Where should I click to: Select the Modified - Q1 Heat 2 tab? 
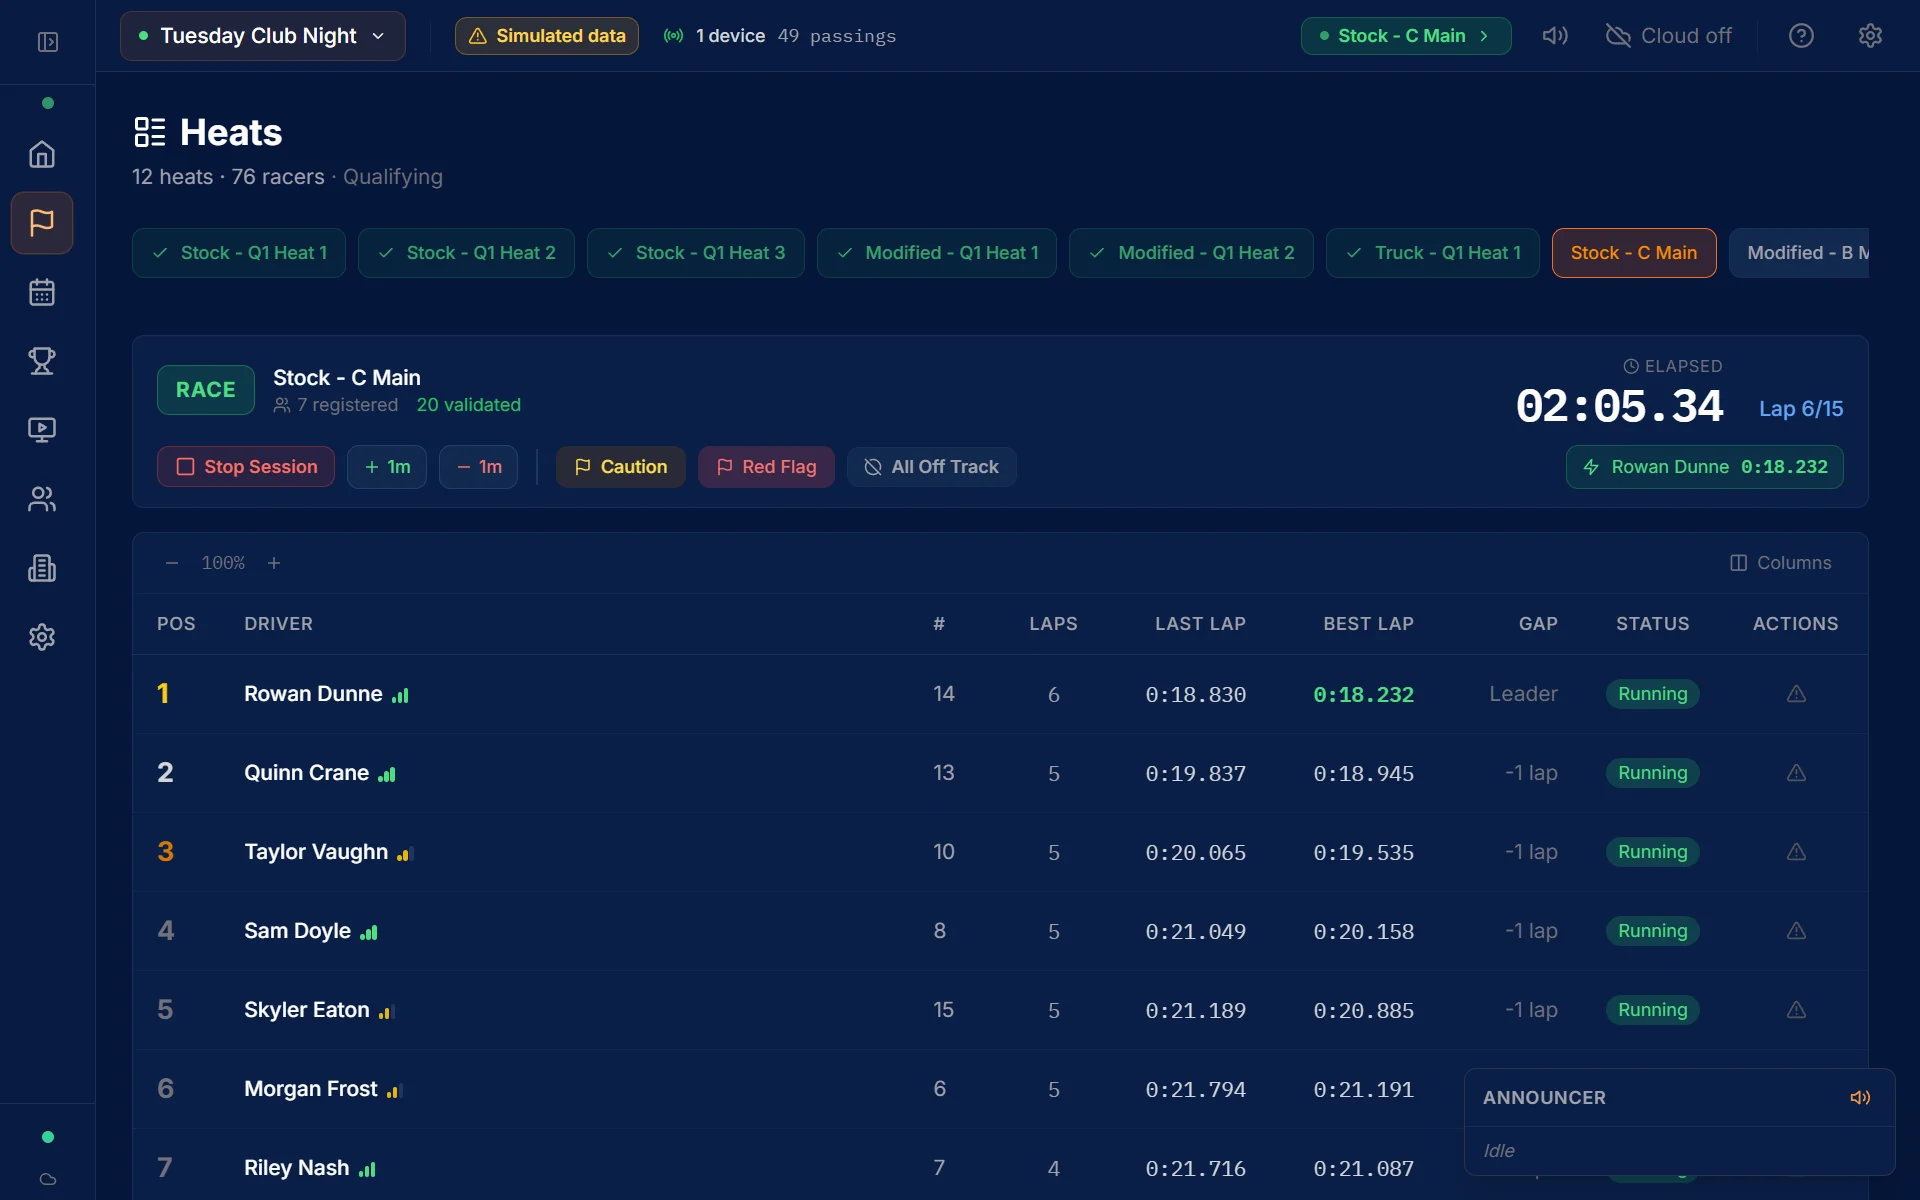pos(1191,253)
